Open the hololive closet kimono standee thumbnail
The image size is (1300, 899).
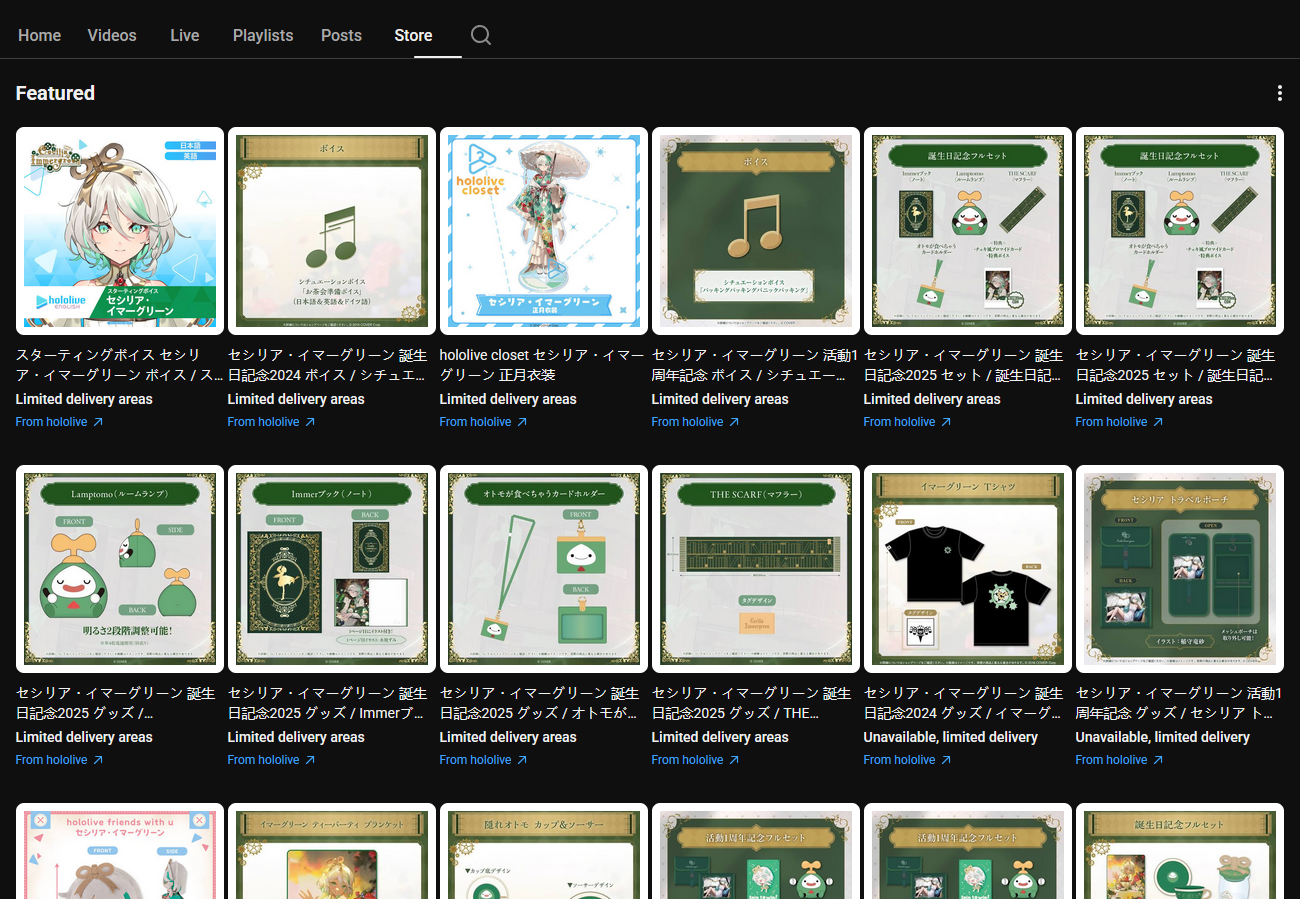(x=544, y=231)
